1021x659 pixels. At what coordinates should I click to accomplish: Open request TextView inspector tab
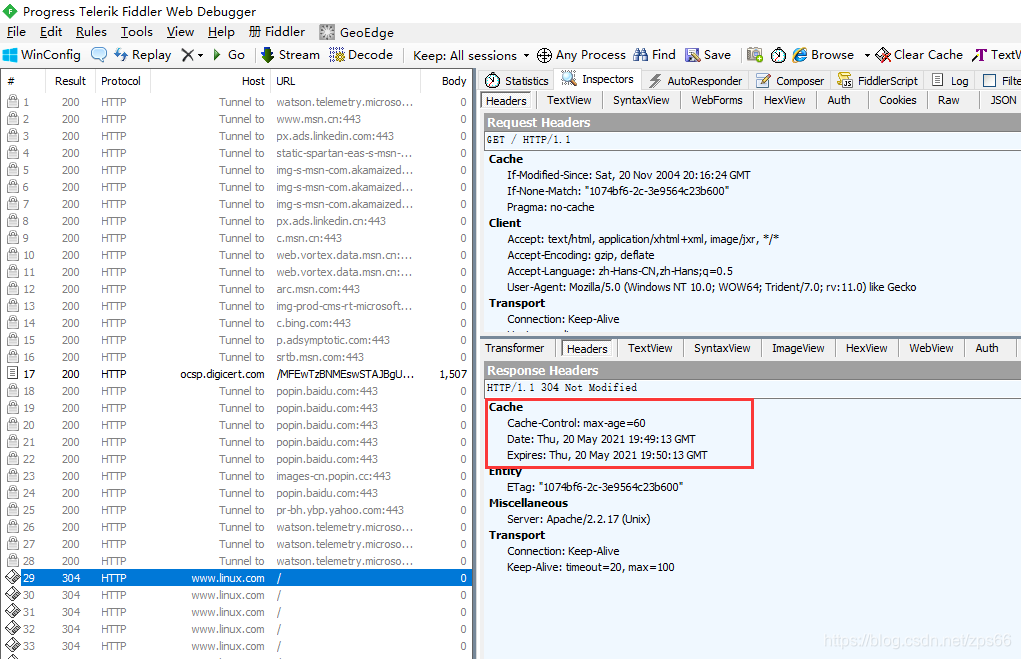tap(569, 100)
